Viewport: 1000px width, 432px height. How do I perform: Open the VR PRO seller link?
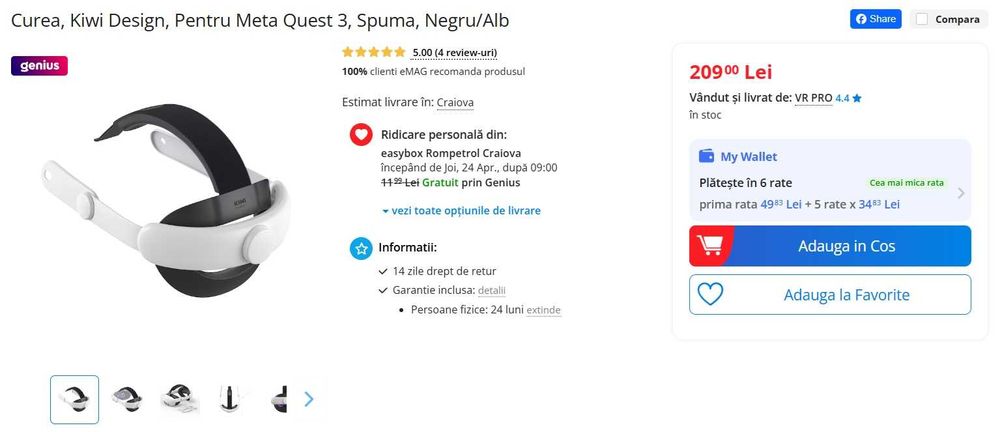[813, 98]
